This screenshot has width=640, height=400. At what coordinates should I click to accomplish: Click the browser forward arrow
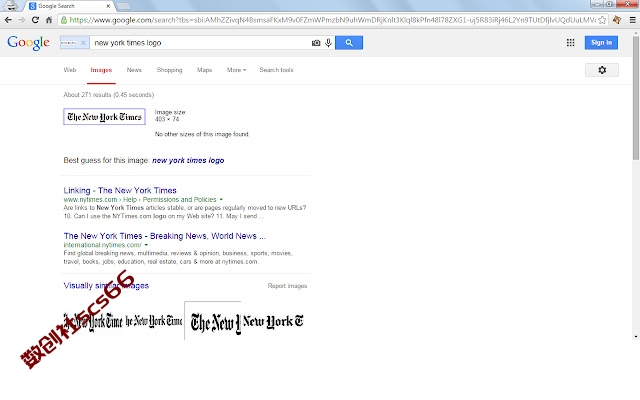pos(21,20)
